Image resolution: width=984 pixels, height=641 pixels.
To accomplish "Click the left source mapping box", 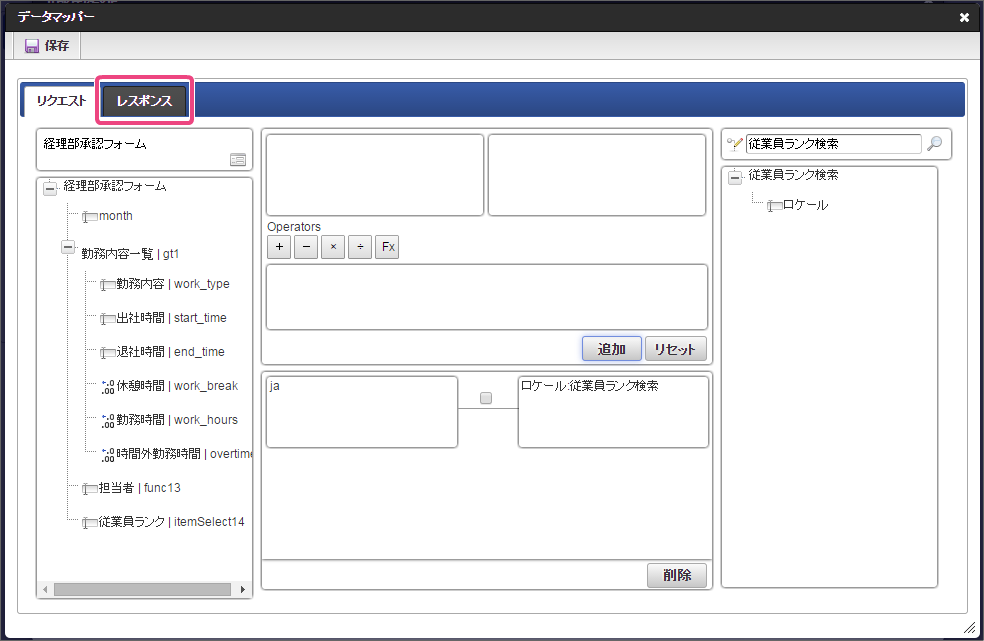I will point(375,175).
